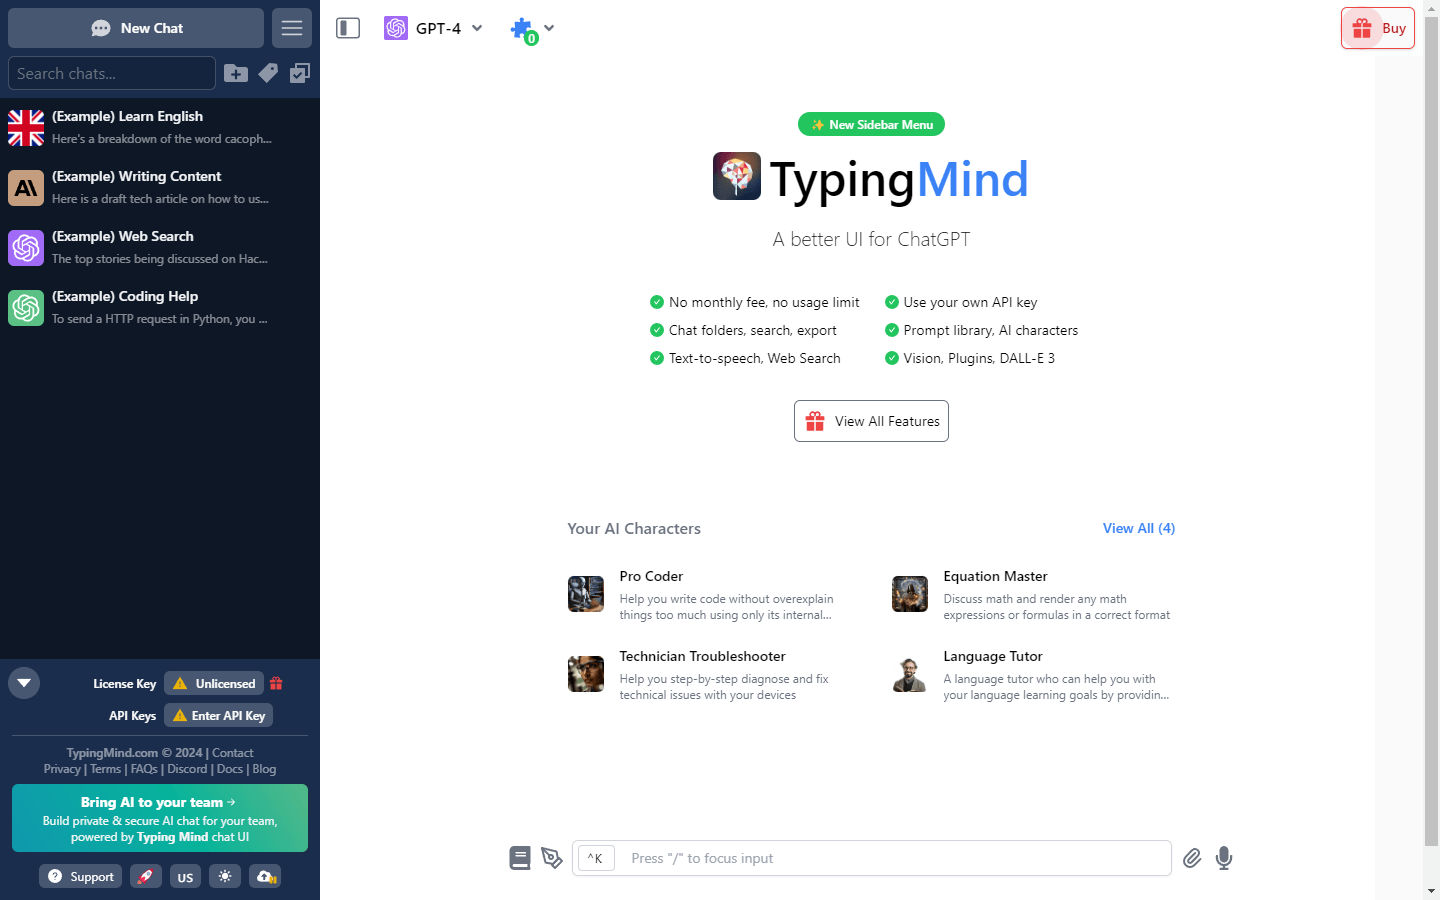The width and height of the screenshot is (1440, 900).
Task: Click the Support button
Action: (80, 877)
